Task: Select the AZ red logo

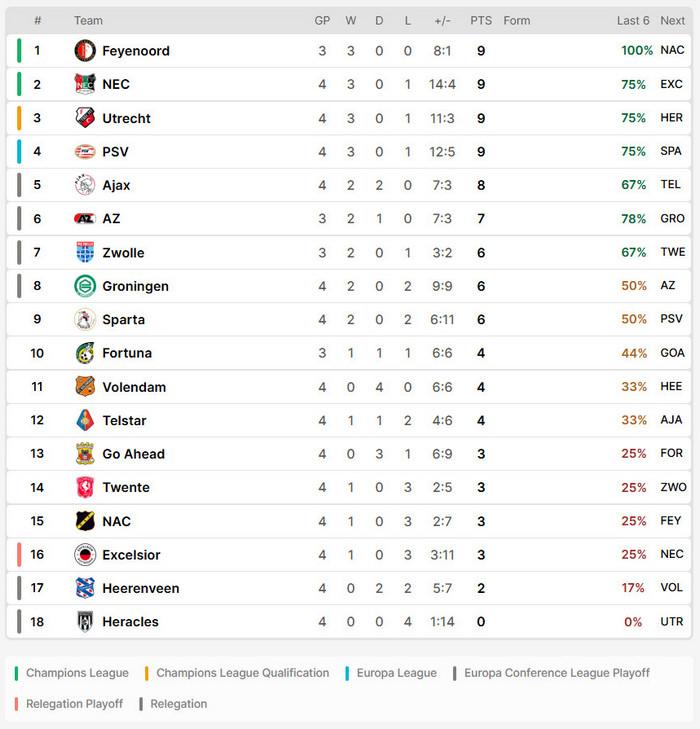Action: point(85,219)
